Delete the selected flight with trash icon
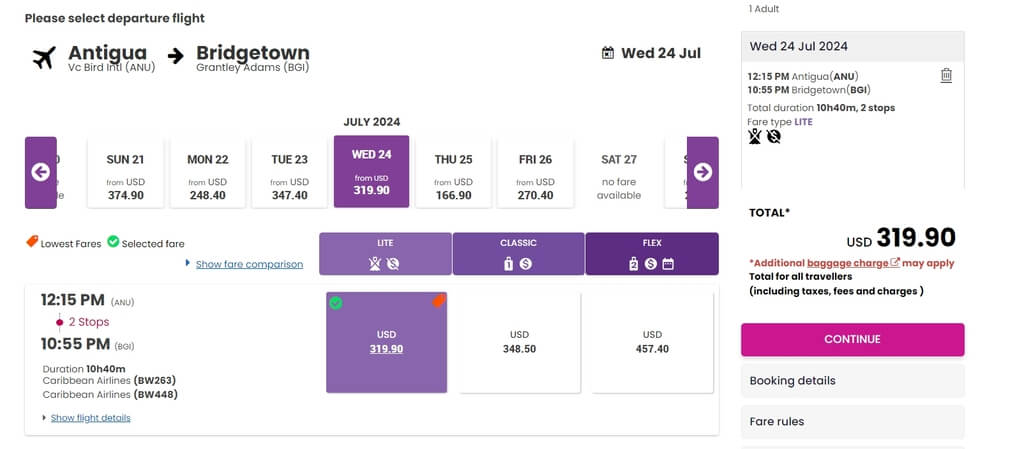This screenshot has width=1024, height=449. tap(946, 76)
